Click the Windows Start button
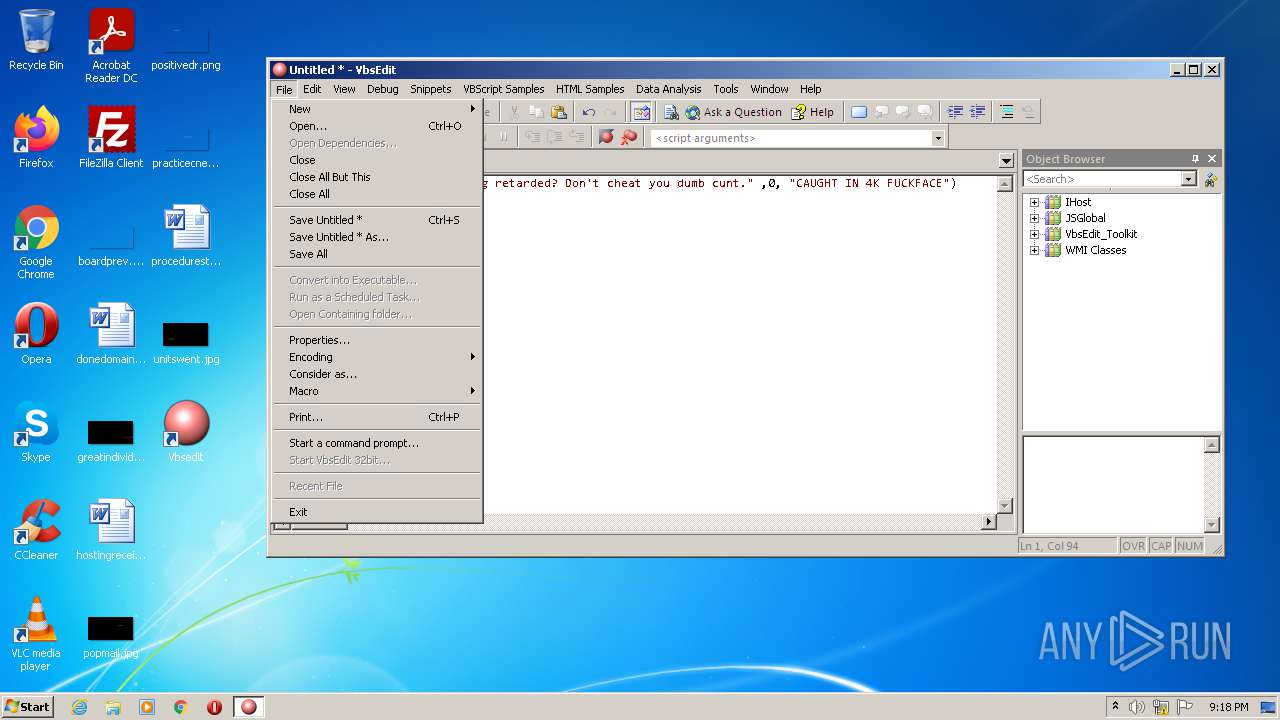Viewport: 1280px width, 720px height. tap(27, 706)
